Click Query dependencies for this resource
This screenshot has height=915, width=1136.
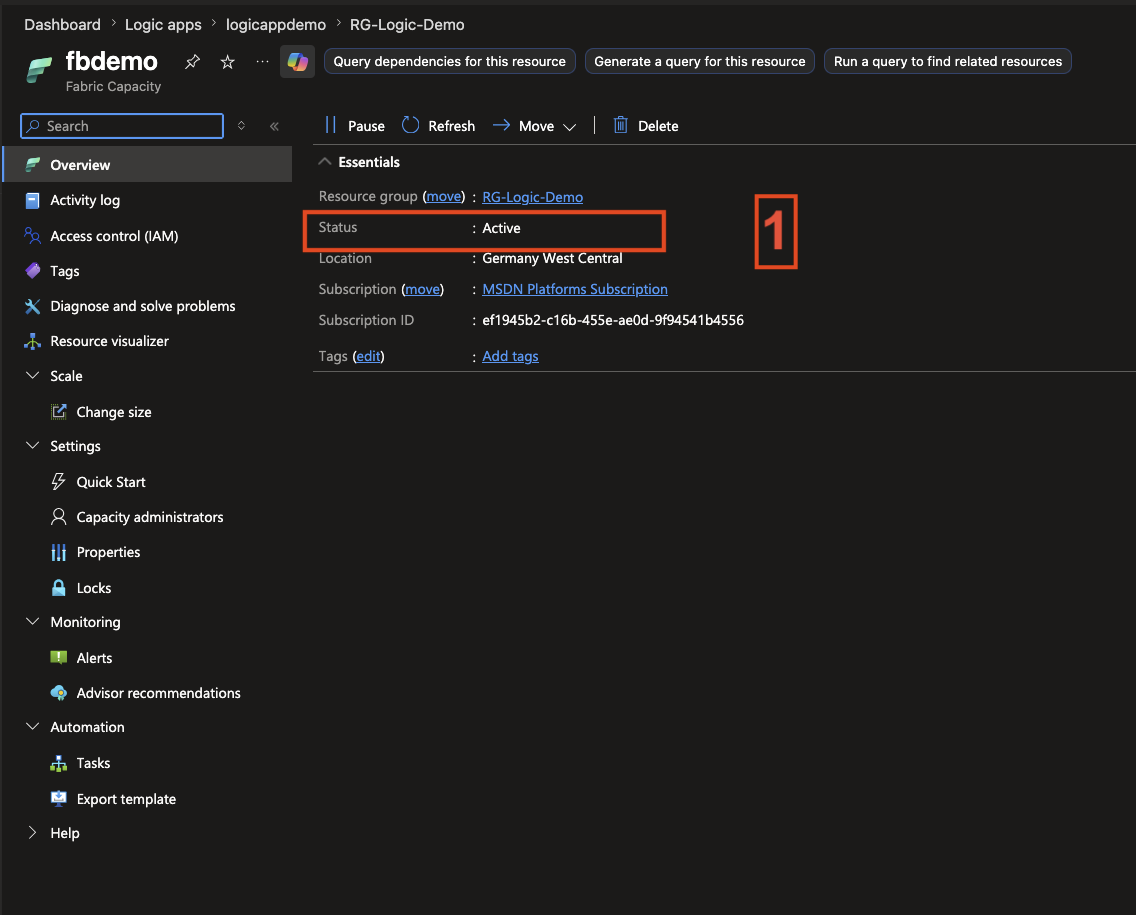point(449,62)
